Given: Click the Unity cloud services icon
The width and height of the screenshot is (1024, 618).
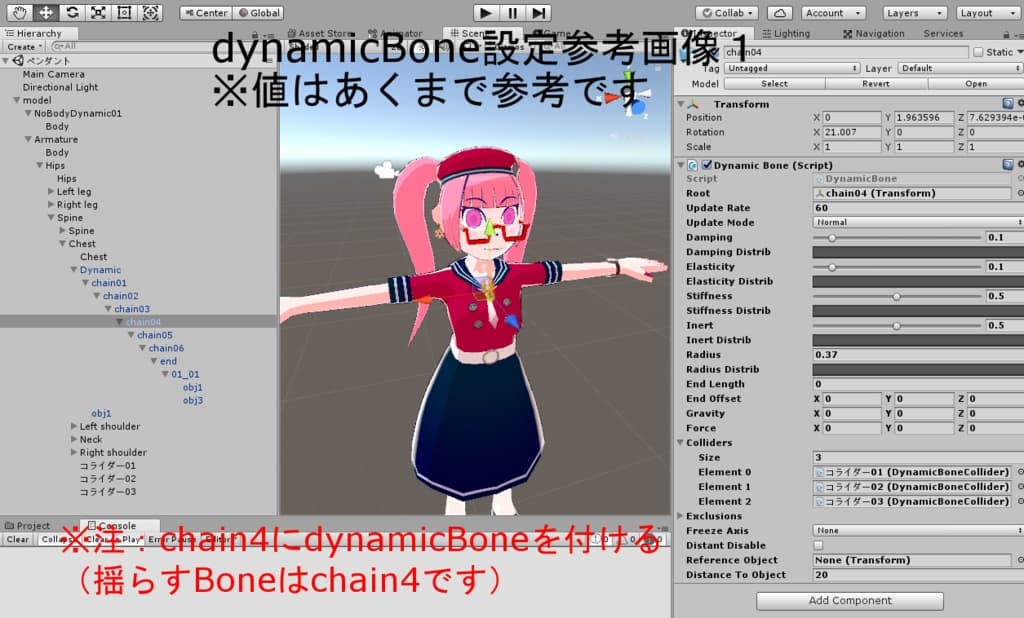Looking at the screenshot, I should (x=781, y=12).
